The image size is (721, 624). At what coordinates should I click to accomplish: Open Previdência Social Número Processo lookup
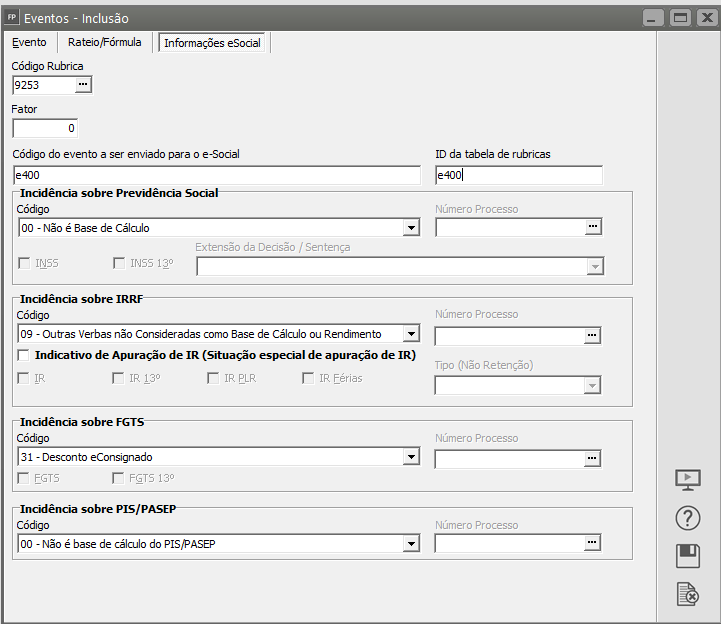click(593, 227)
